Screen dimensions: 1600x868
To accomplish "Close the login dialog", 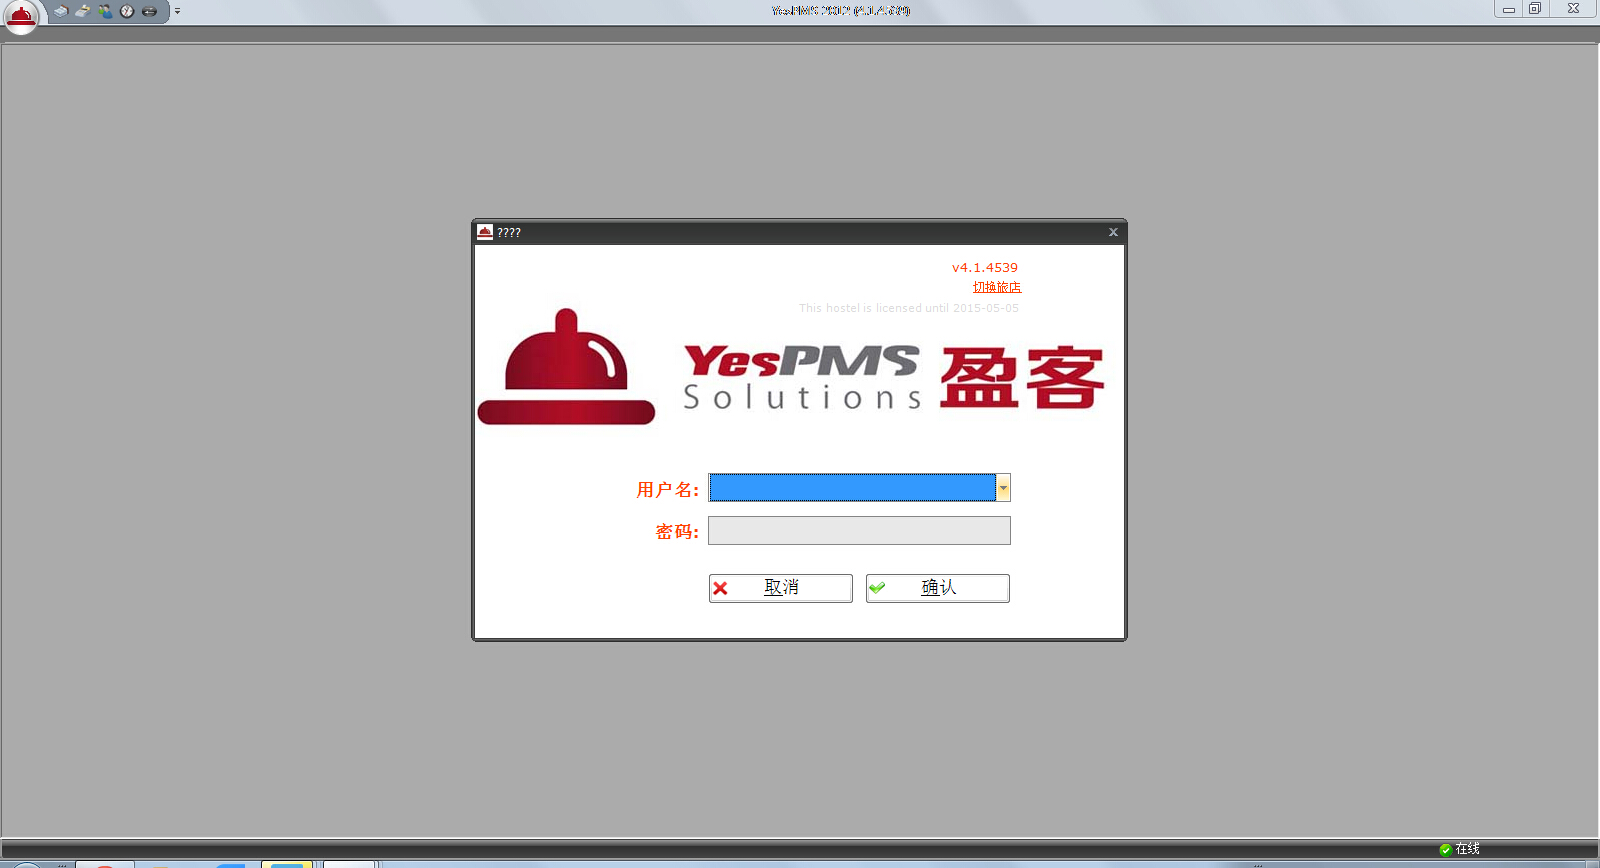I will 1113,232.
